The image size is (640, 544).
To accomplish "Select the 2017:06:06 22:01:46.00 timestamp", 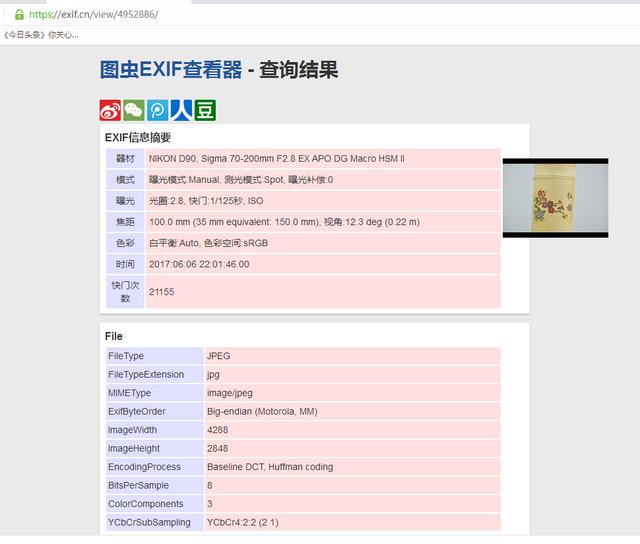I will (x=199, y=264).
